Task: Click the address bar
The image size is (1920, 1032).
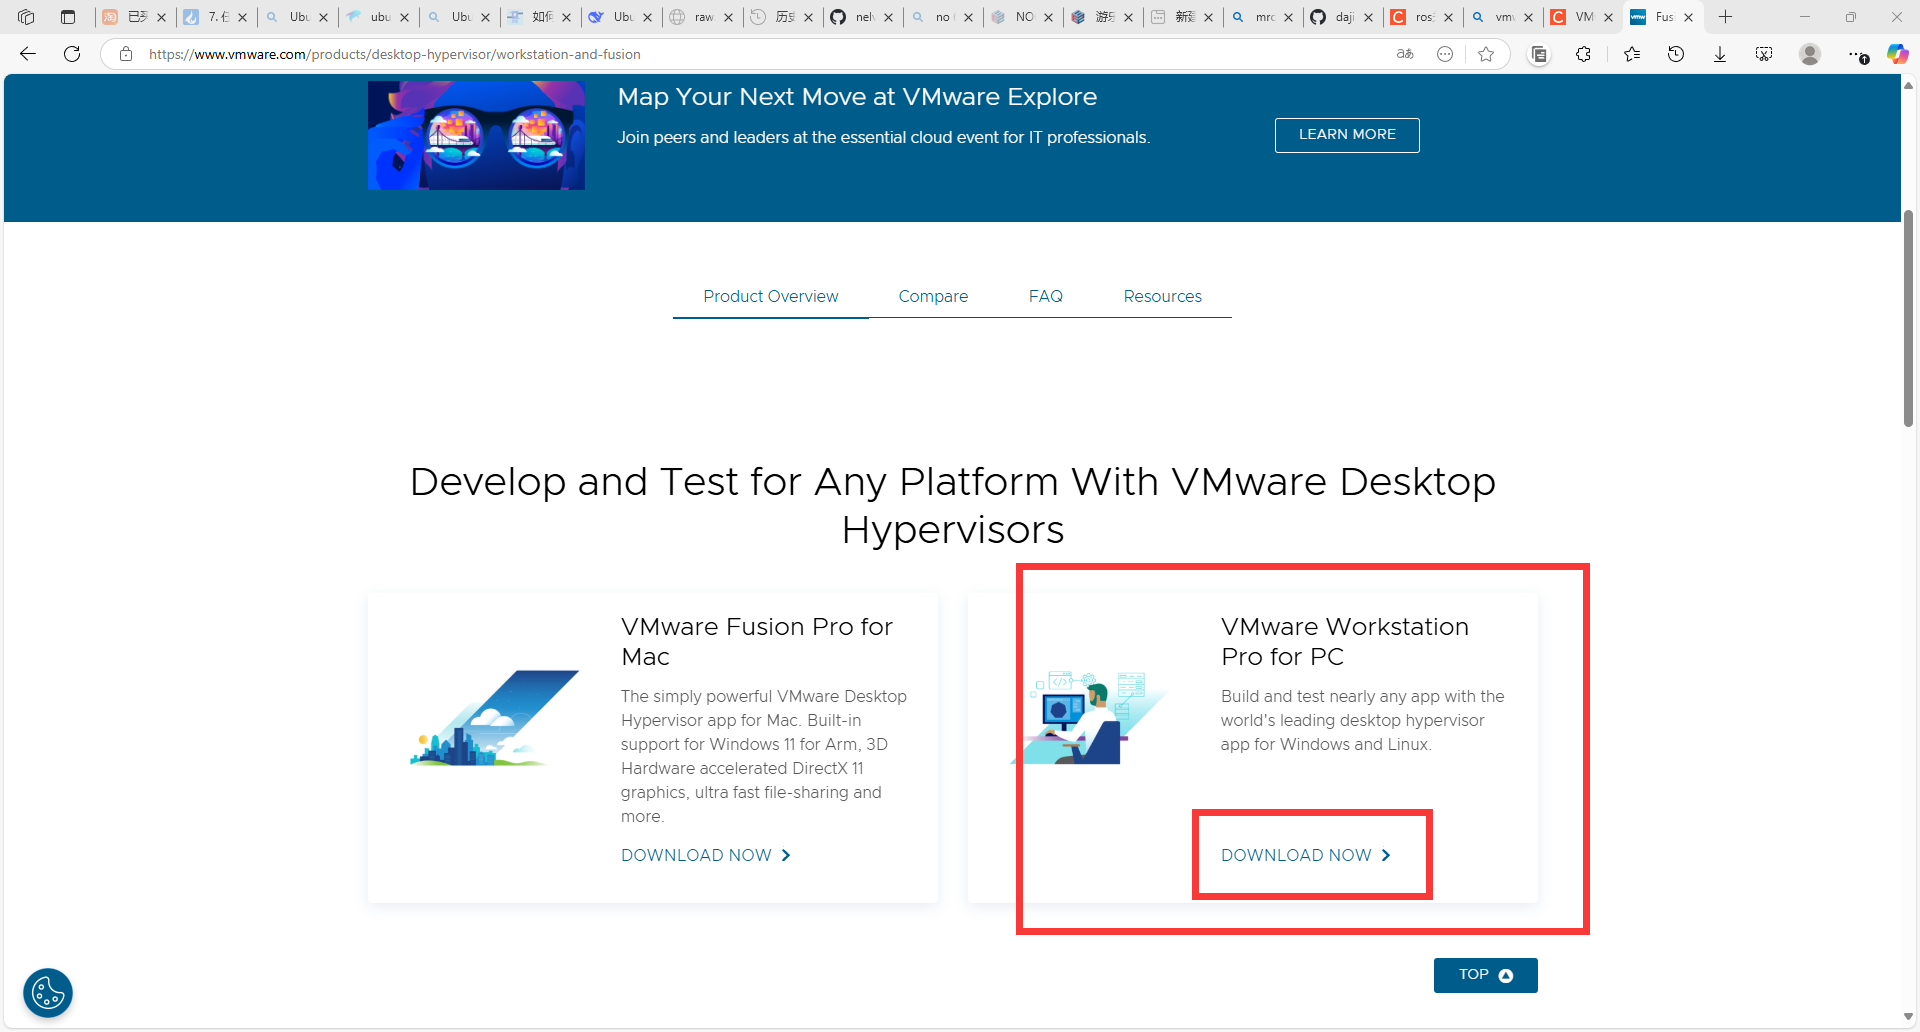Action: tap(700, 54)
